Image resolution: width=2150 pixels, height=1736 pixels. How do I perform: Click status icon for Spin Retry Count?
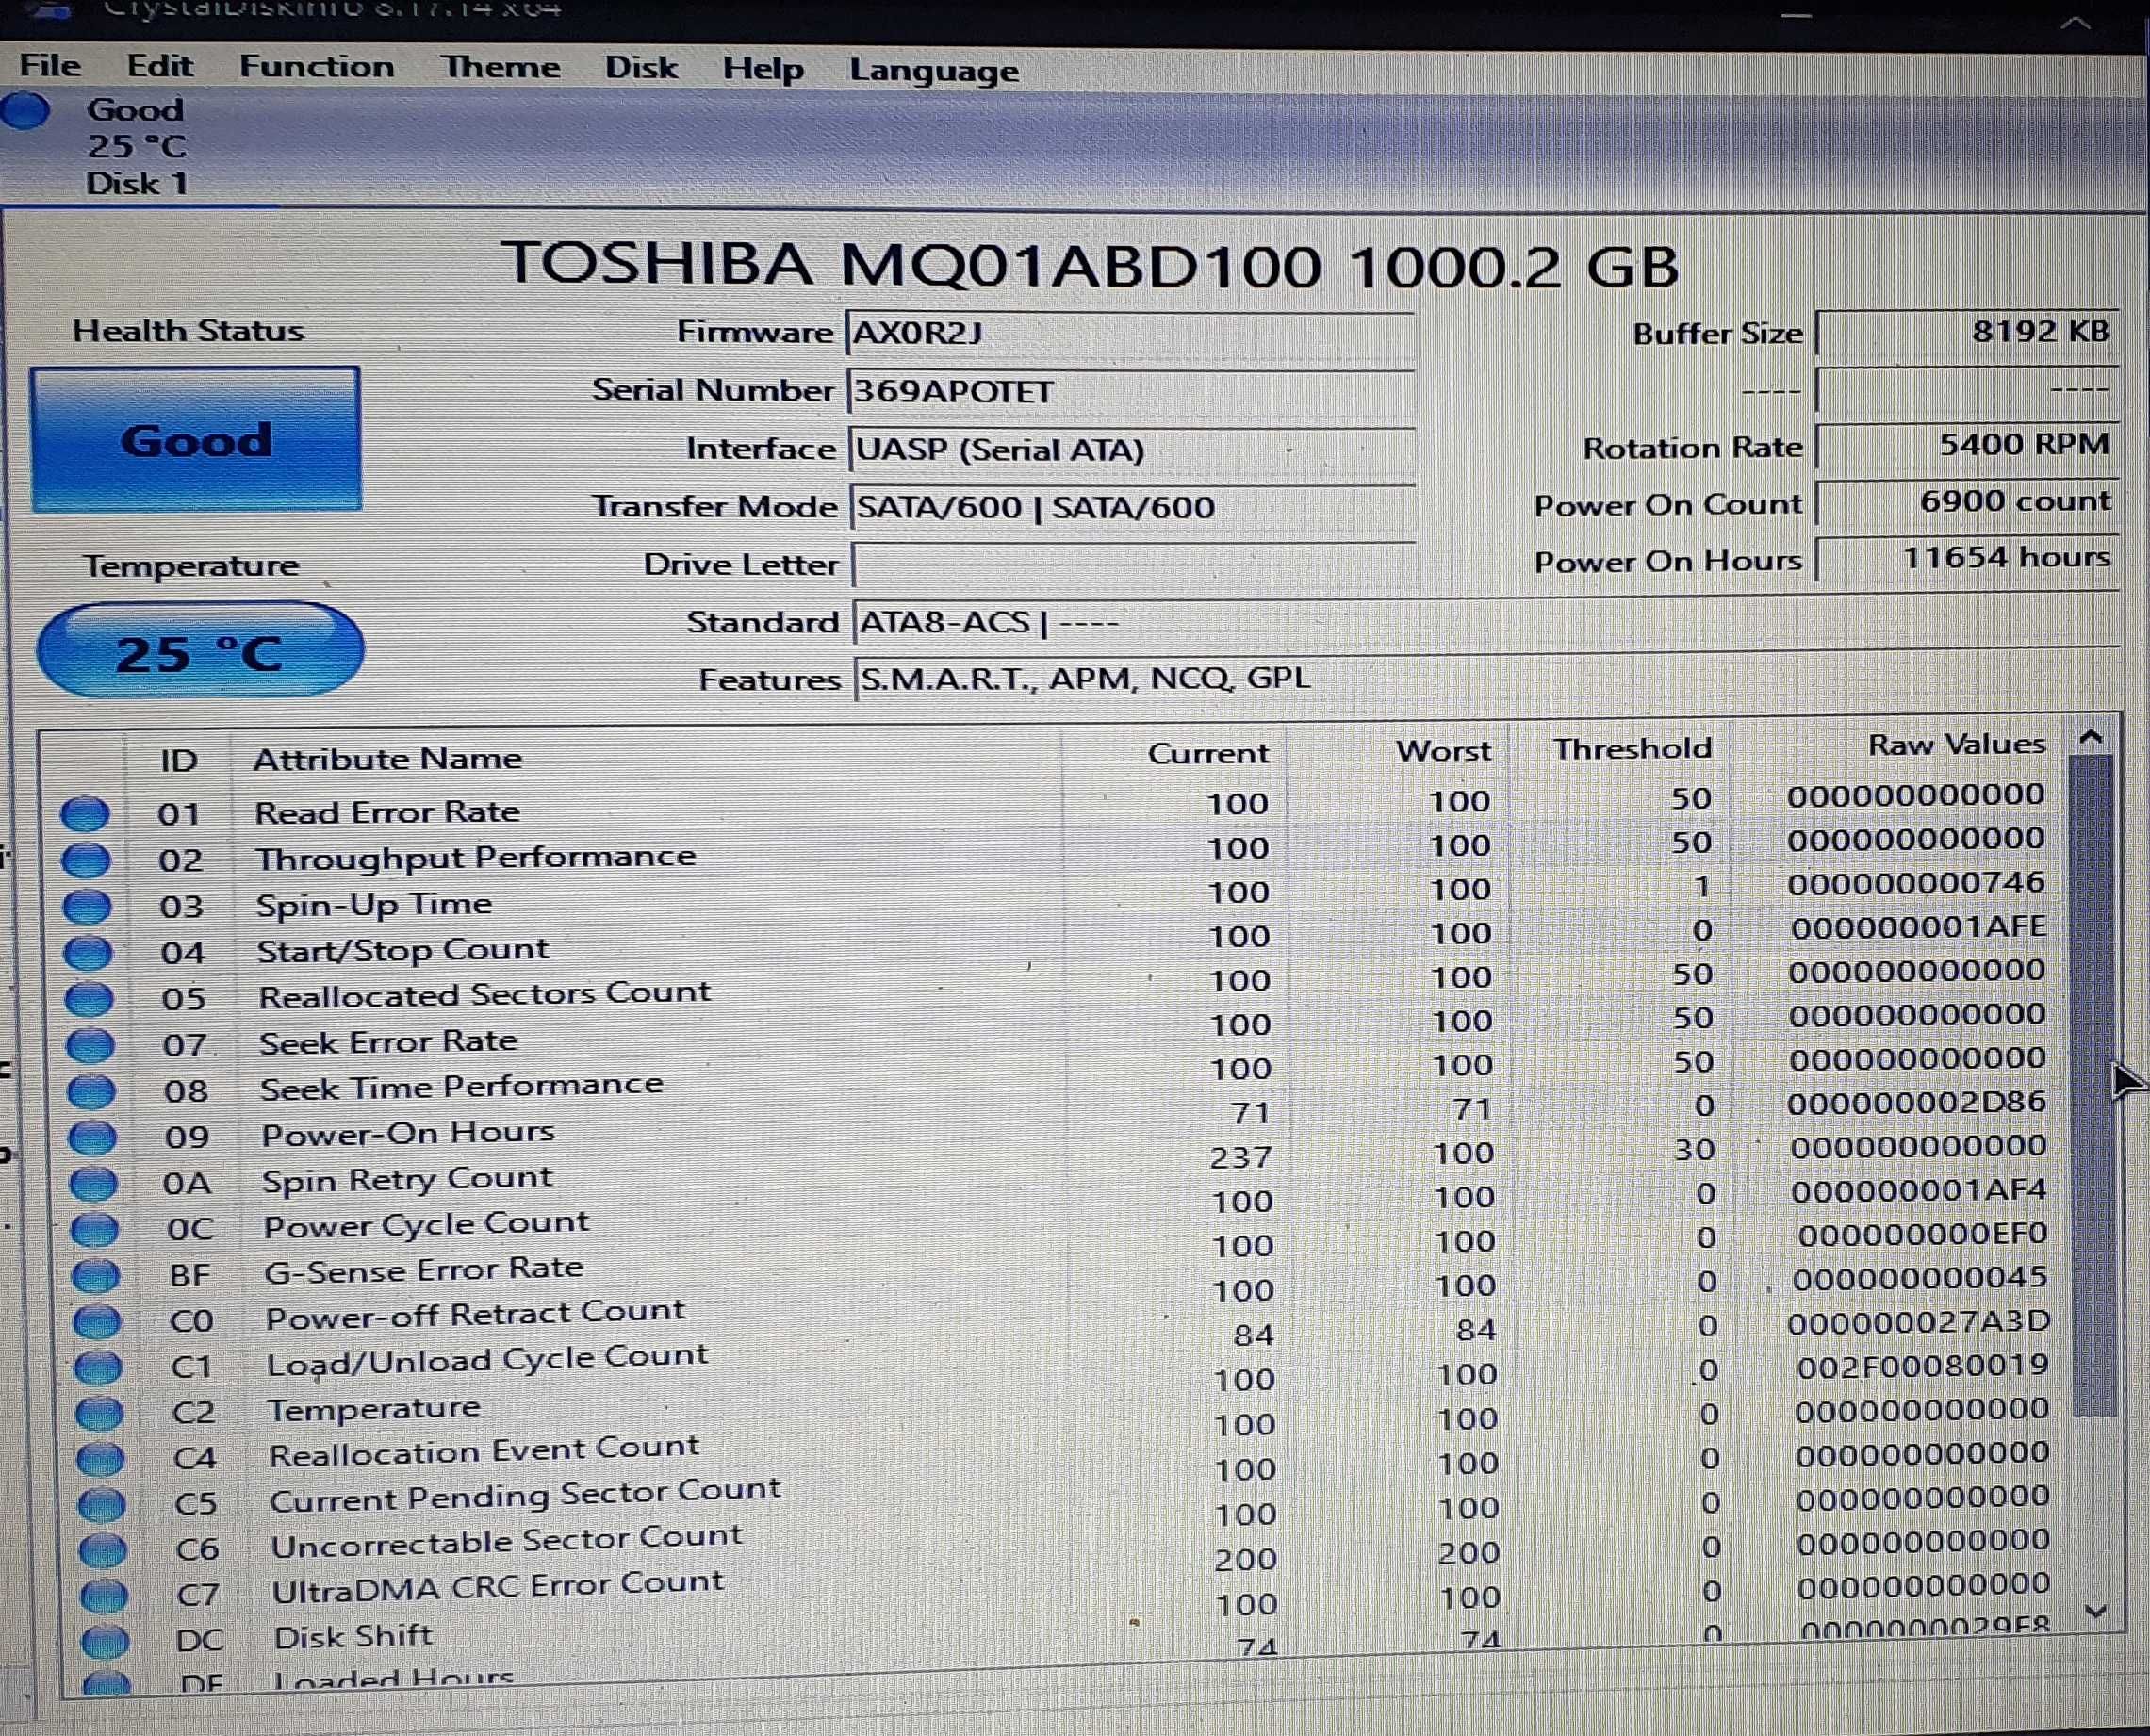coord(94,1184)
